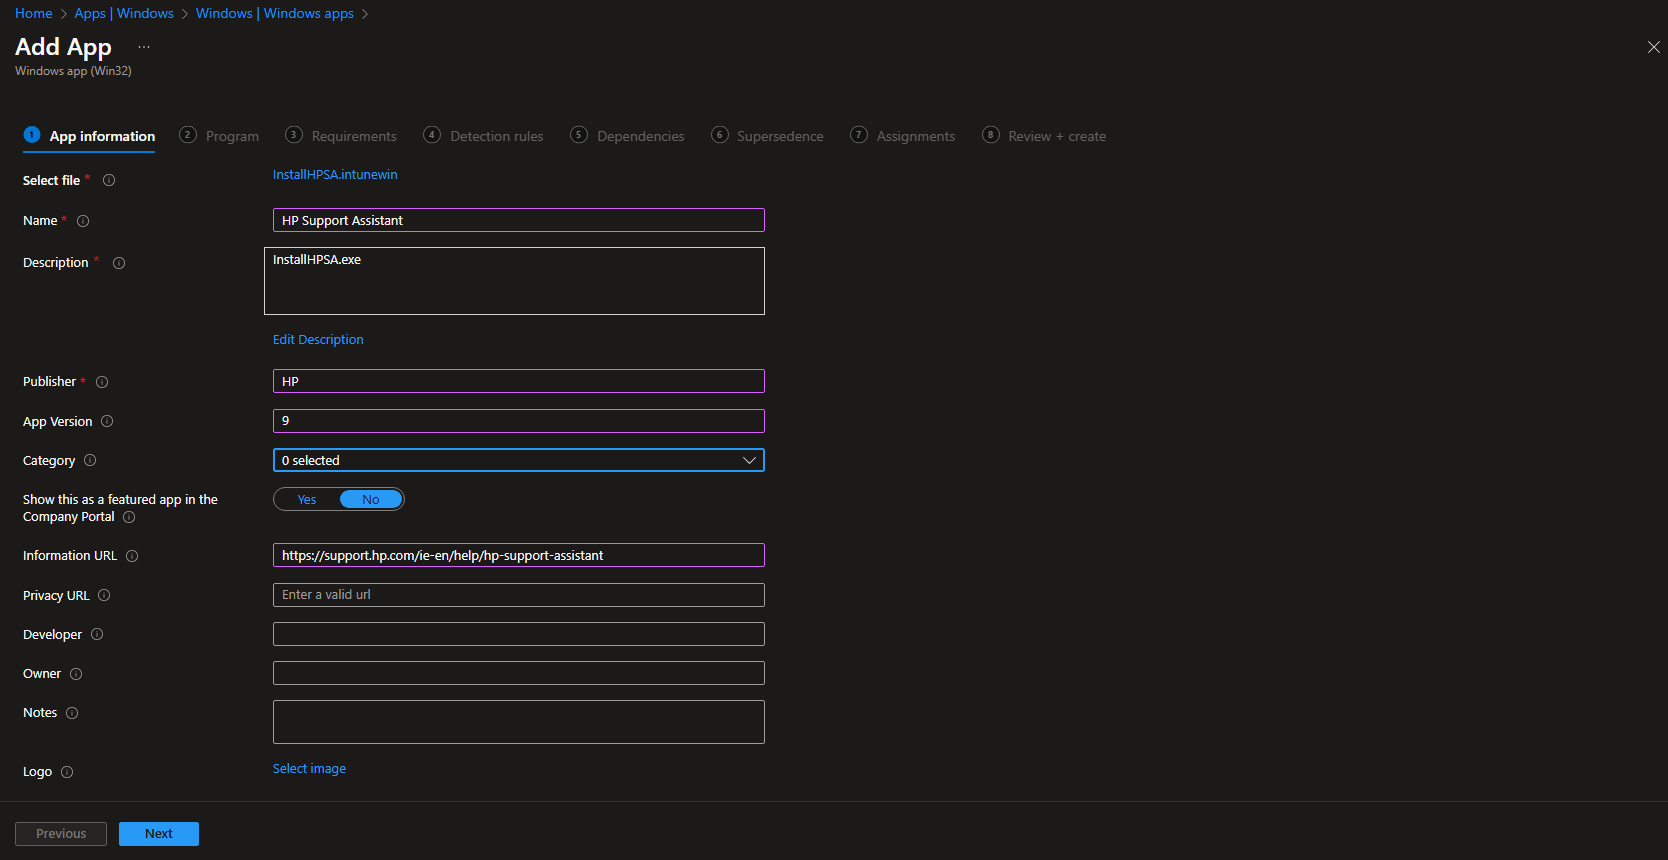Image resolution: width=1668 pixels, height=860 pixels.
Task: Jump to the Assignments step tab
Action: click(x=903, y=136)
